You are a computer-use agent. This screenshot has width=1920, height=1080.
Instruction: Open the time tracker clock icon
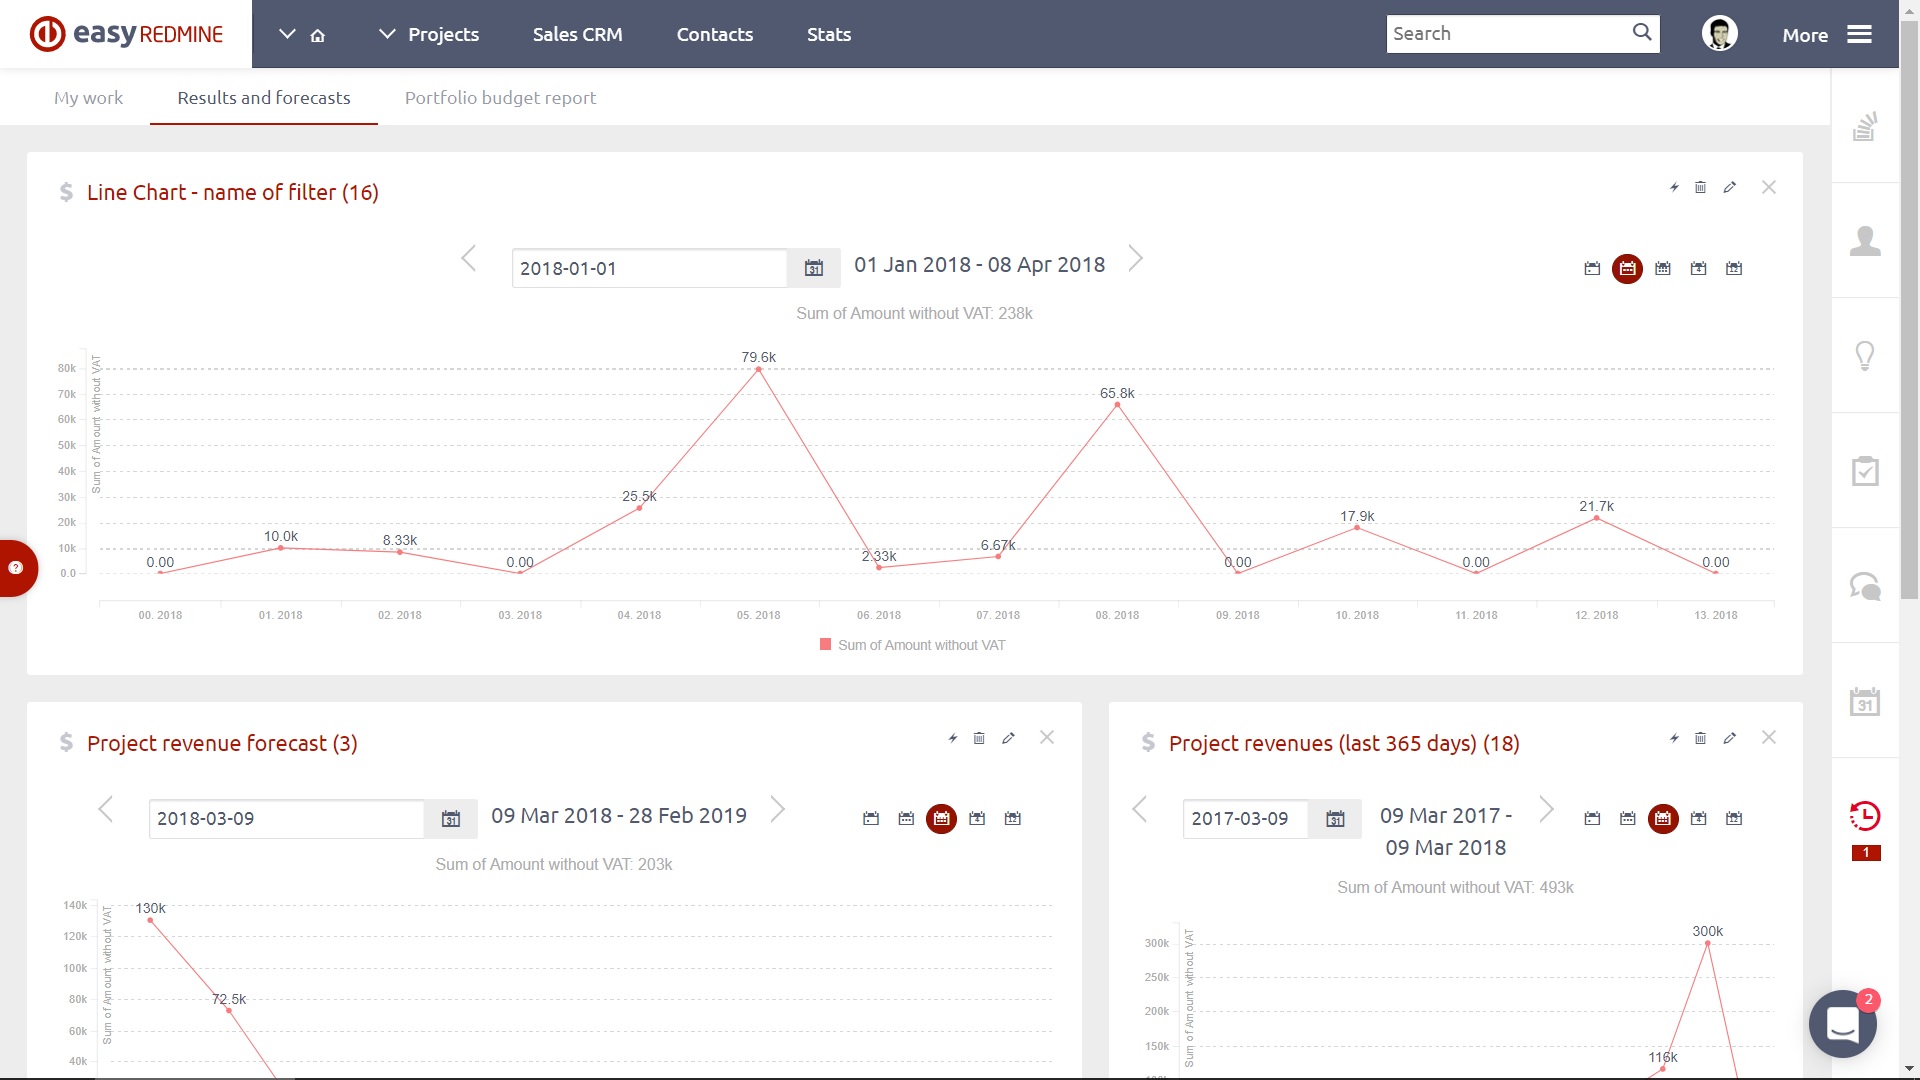(1865, 816)
